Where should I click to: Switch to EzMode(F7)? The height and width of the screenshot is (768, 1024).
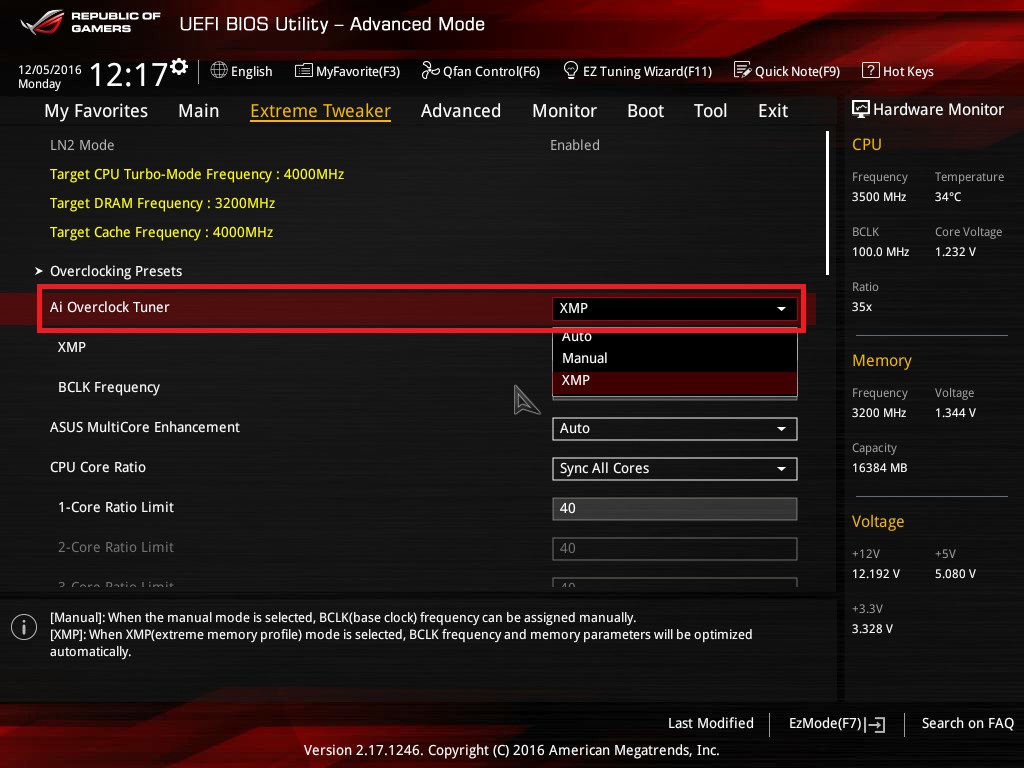tap(837, 724)
